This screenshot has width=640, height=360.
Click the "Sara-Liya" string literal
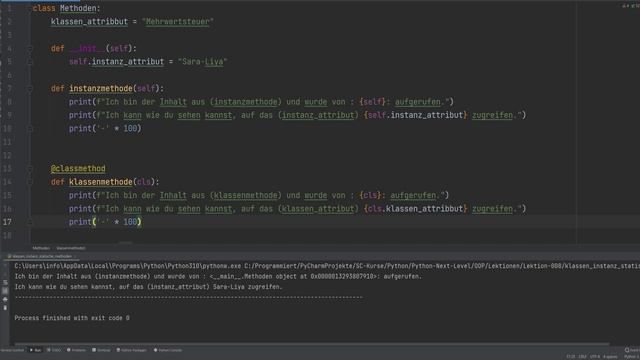click(x=202, y=62)
